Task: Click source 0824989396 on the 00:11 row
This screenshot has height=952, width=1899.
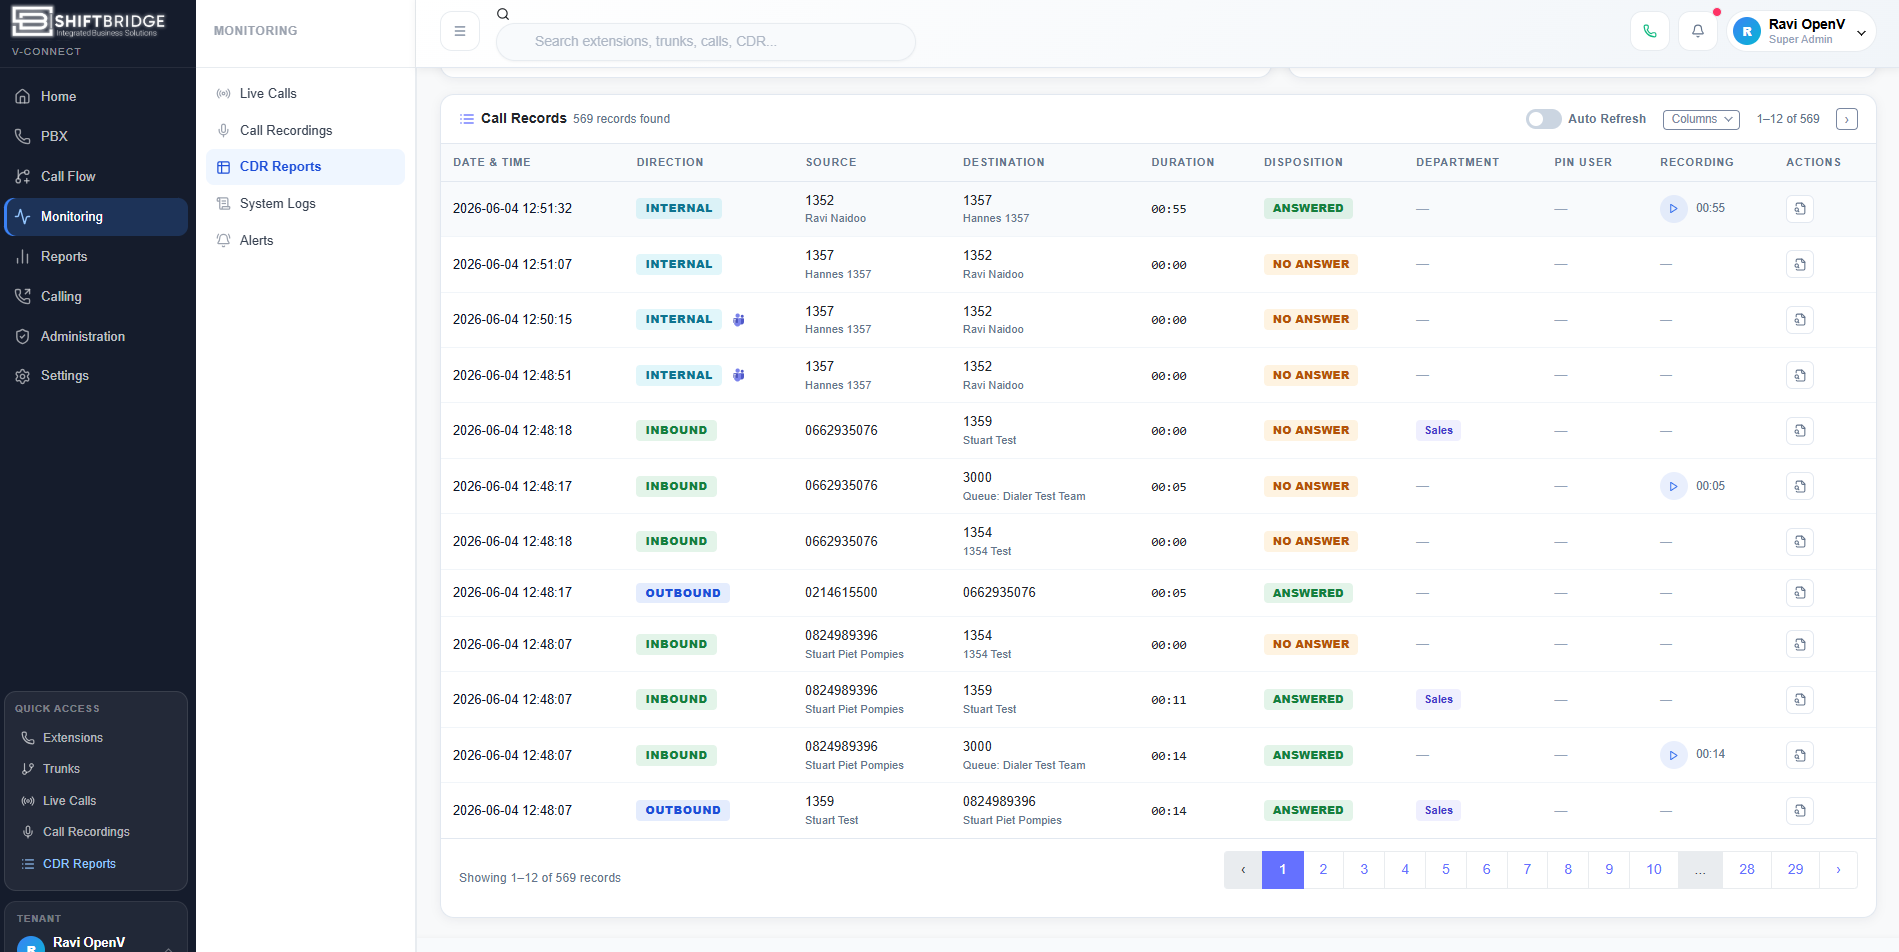Action: click(841, 690)
